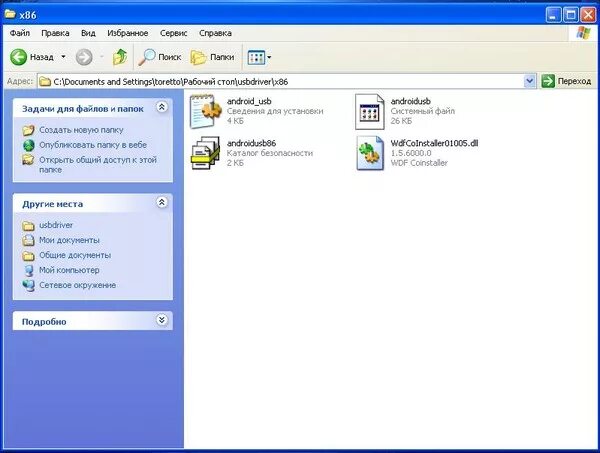Collapse the Задачи для файлов и папок panel
600x453 pixels.
pos(162,107)
